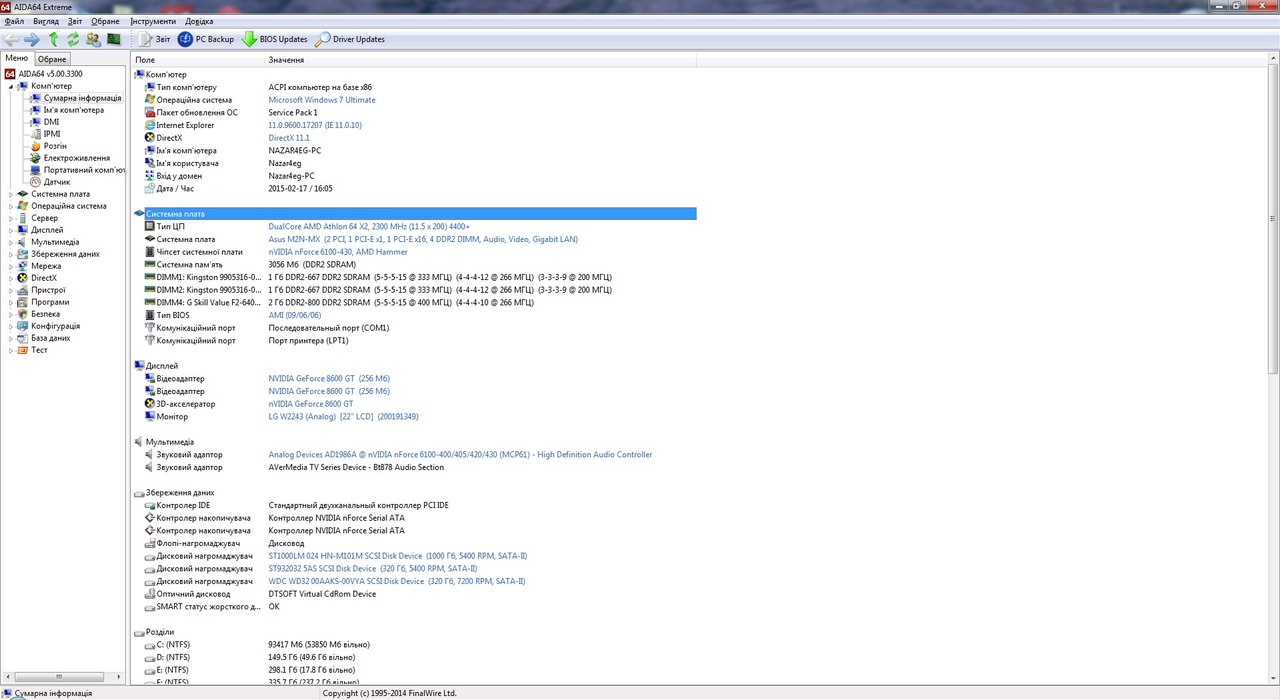Select the NAZAR4EG-PC computer name value
The image size is (1280, 700).
coord(295,151)
